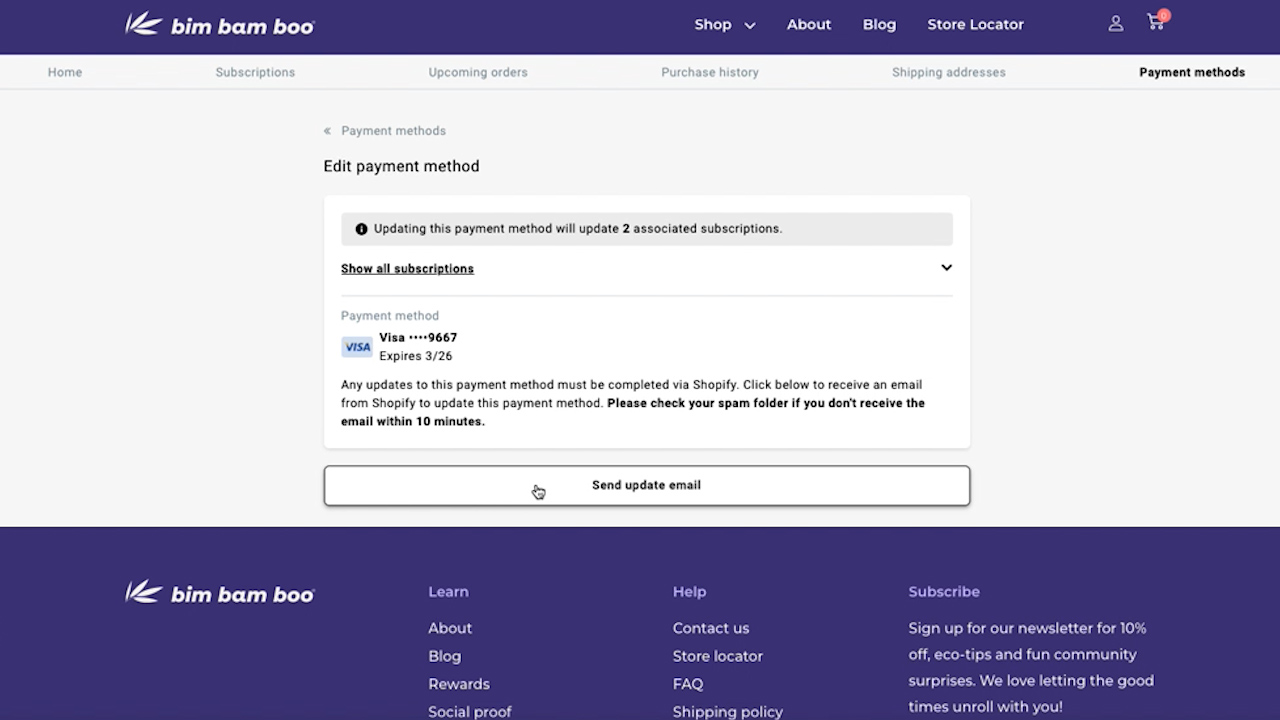Viewport: 1280px width, 720px height.
Task: Open footer Contact us link
Action: pos(711,628)
